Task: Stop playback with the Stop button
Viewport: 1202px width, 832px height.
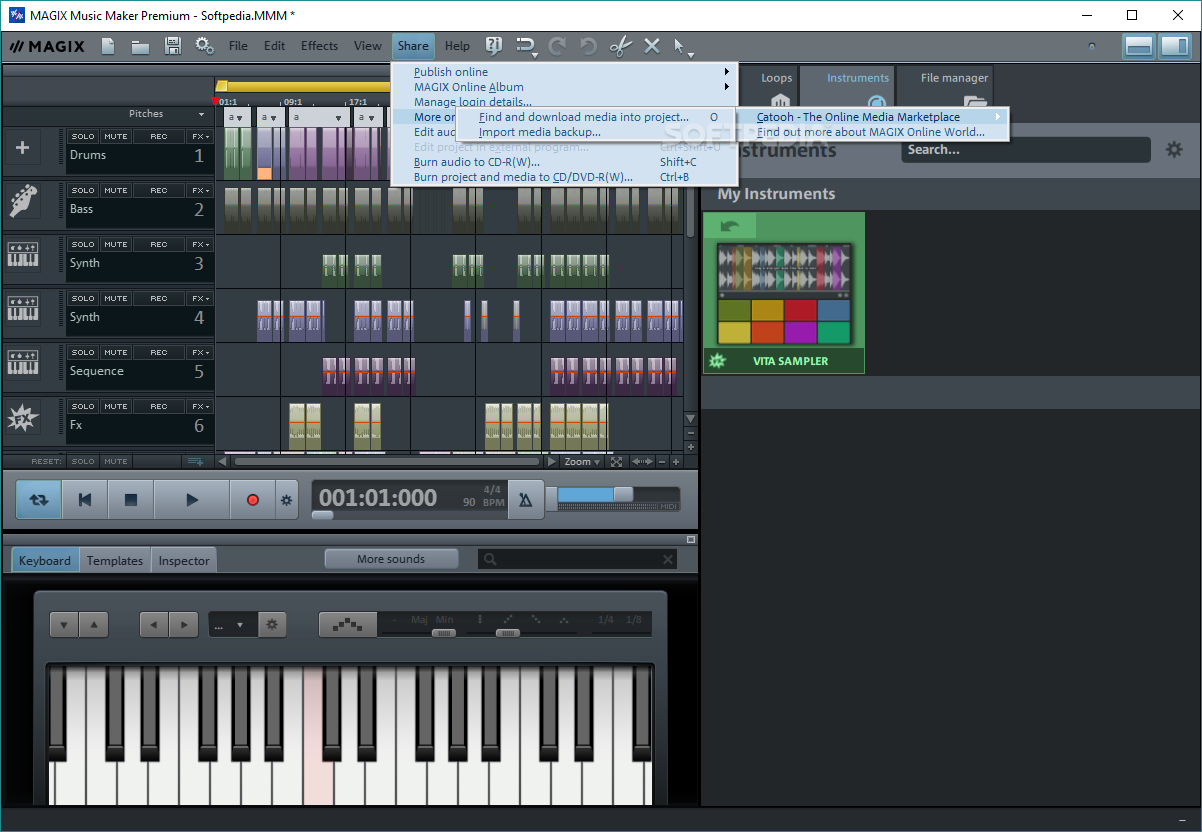Action: click(131, 500)
